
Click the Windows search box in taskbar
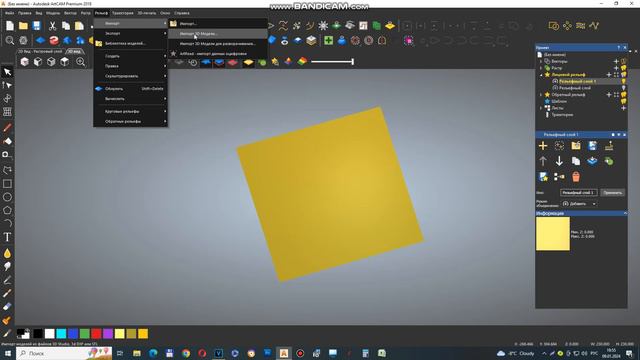pos(64,353)
